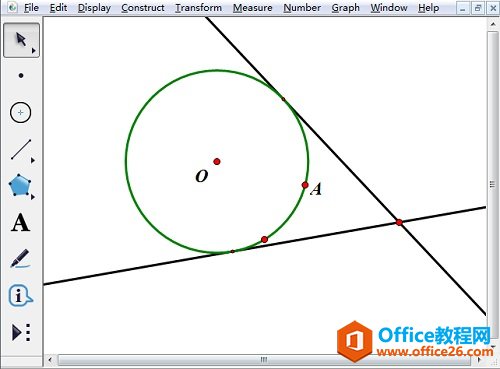Screen dimensions: 500x369
Task: Select the green circle's left edge
Action: 126,162
